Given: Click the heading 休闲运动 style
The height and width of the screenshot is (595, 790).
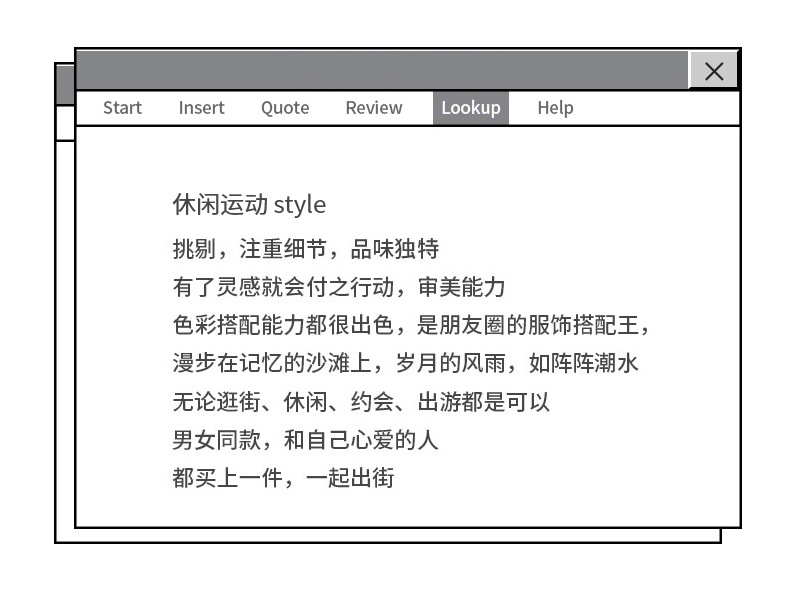Looking at the screenshot, I should 249,205.
